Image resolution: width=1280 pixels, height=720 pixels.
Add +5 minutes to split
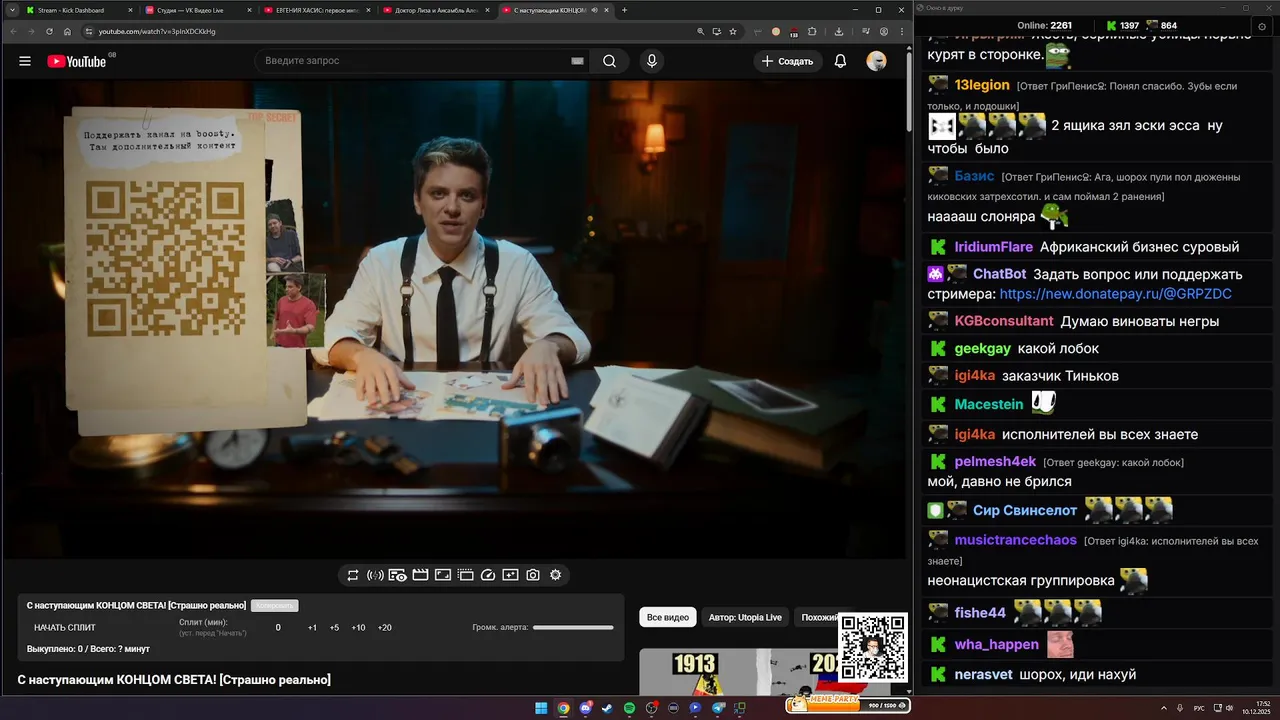(x=334, y=628)
